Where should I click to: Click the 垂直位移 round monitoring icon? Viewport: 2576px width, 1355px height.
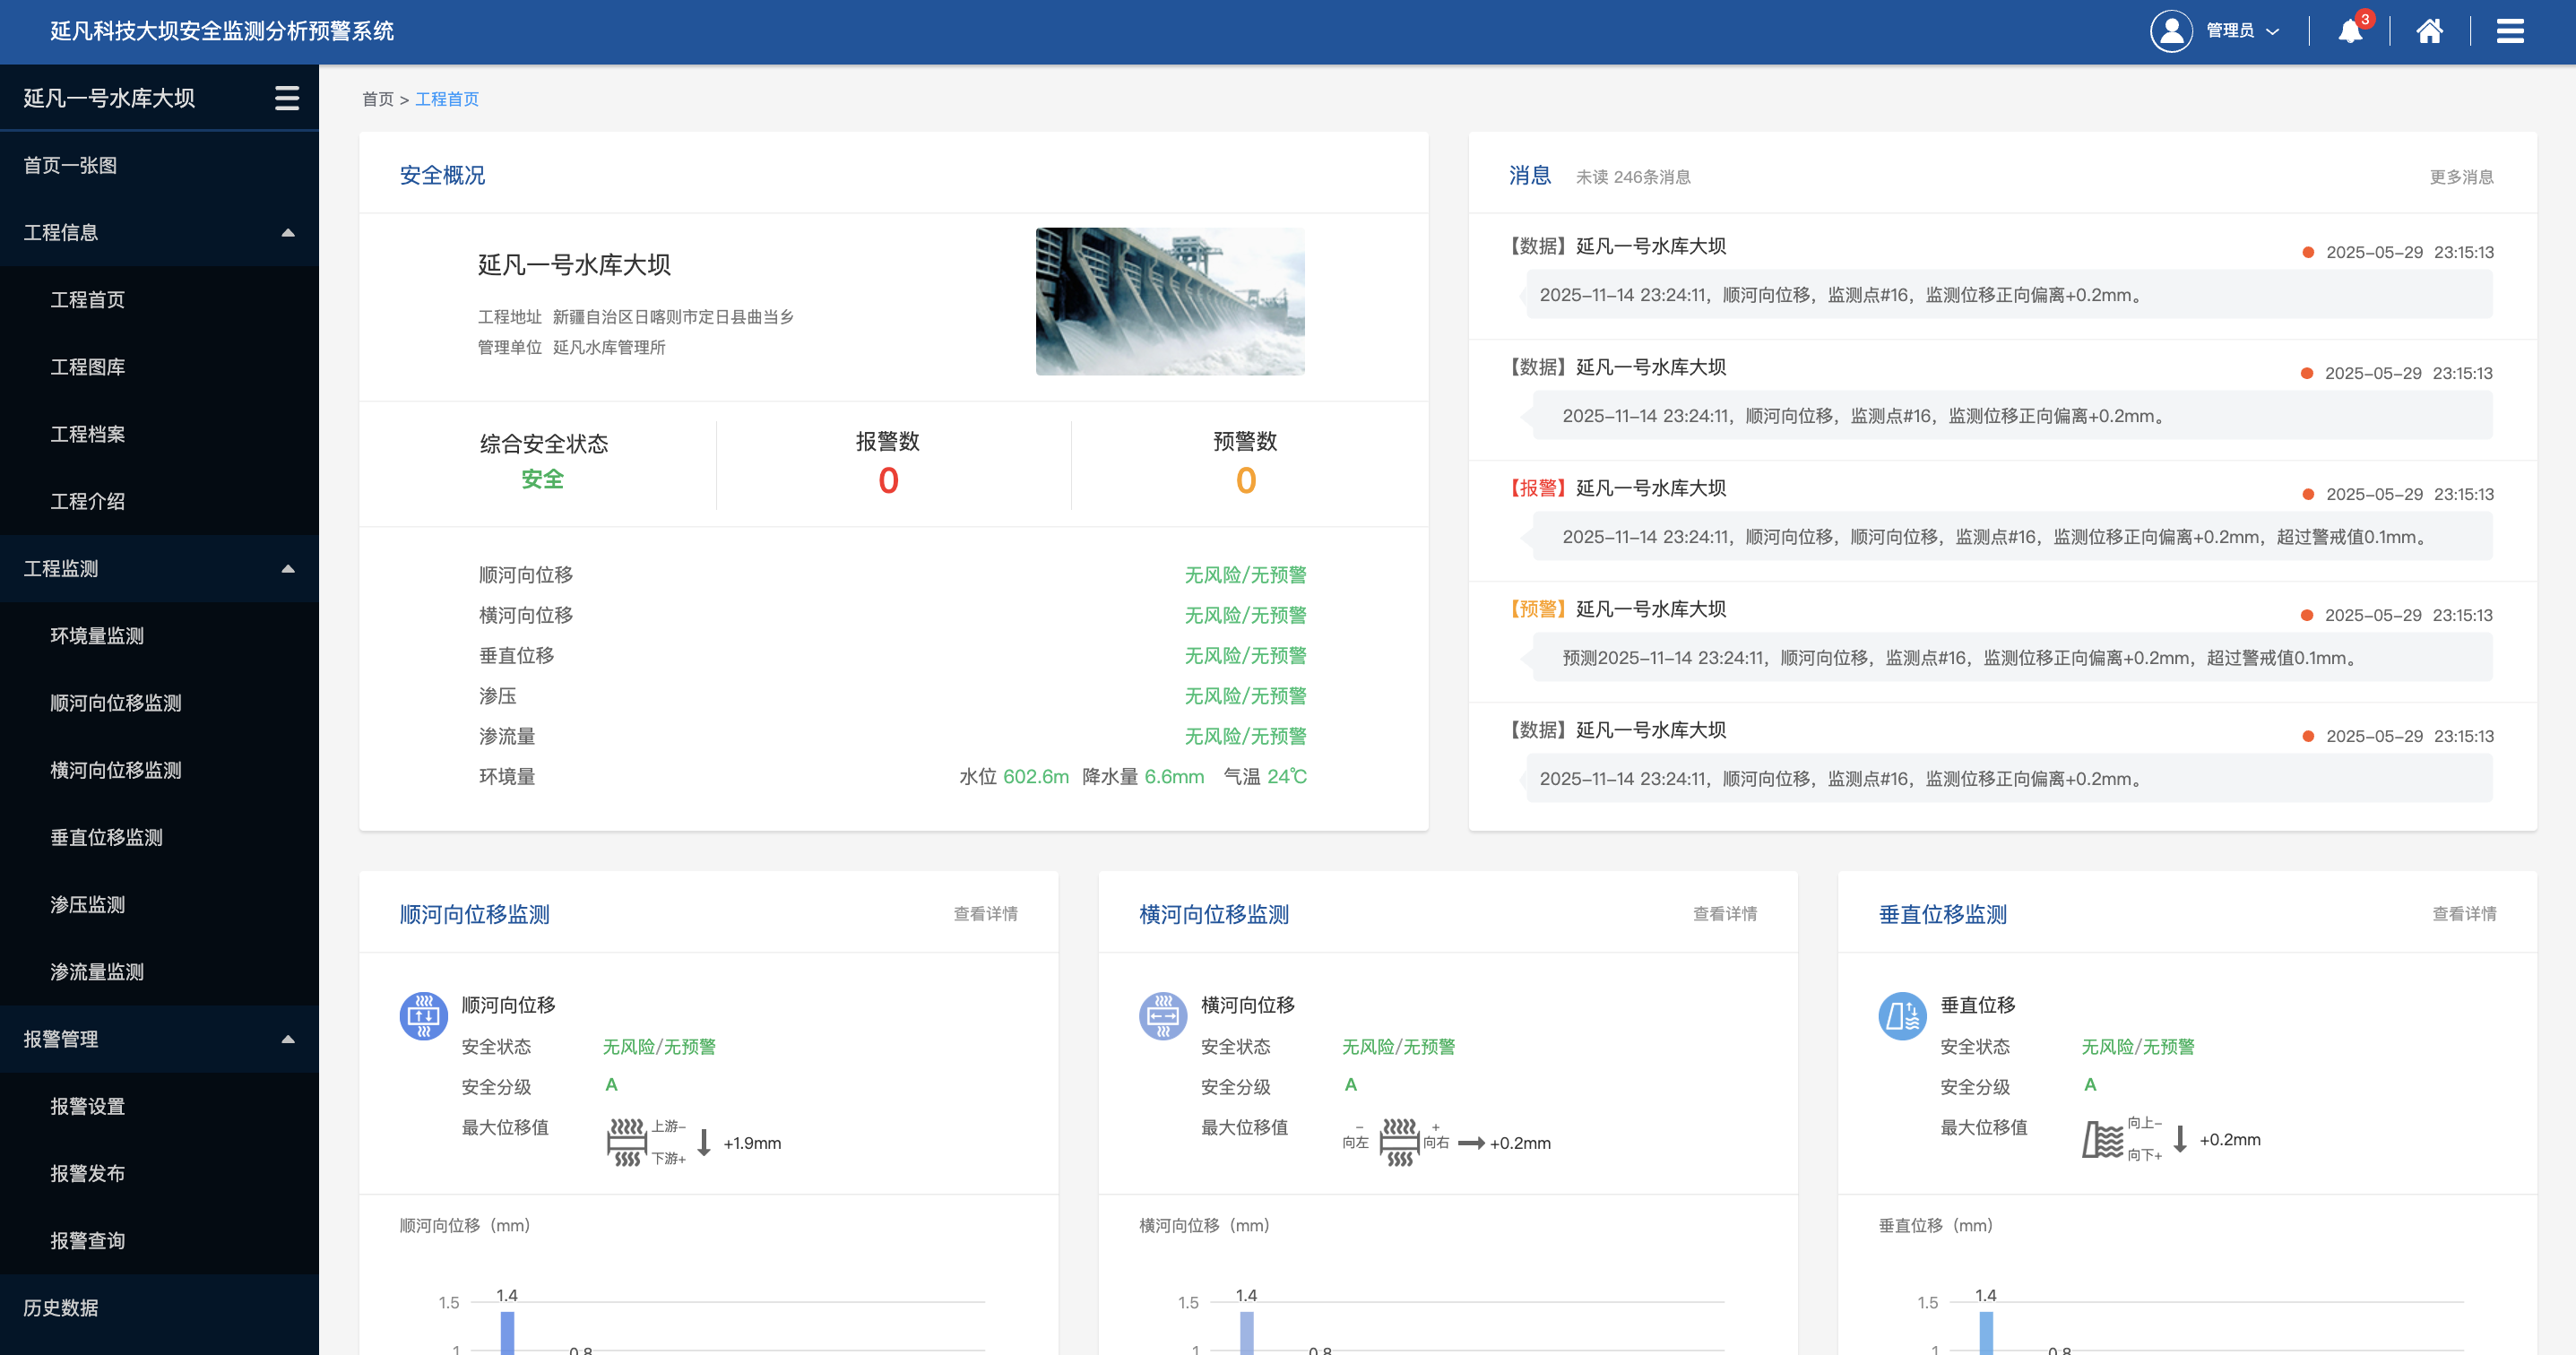click(x=1903, y=1016)
